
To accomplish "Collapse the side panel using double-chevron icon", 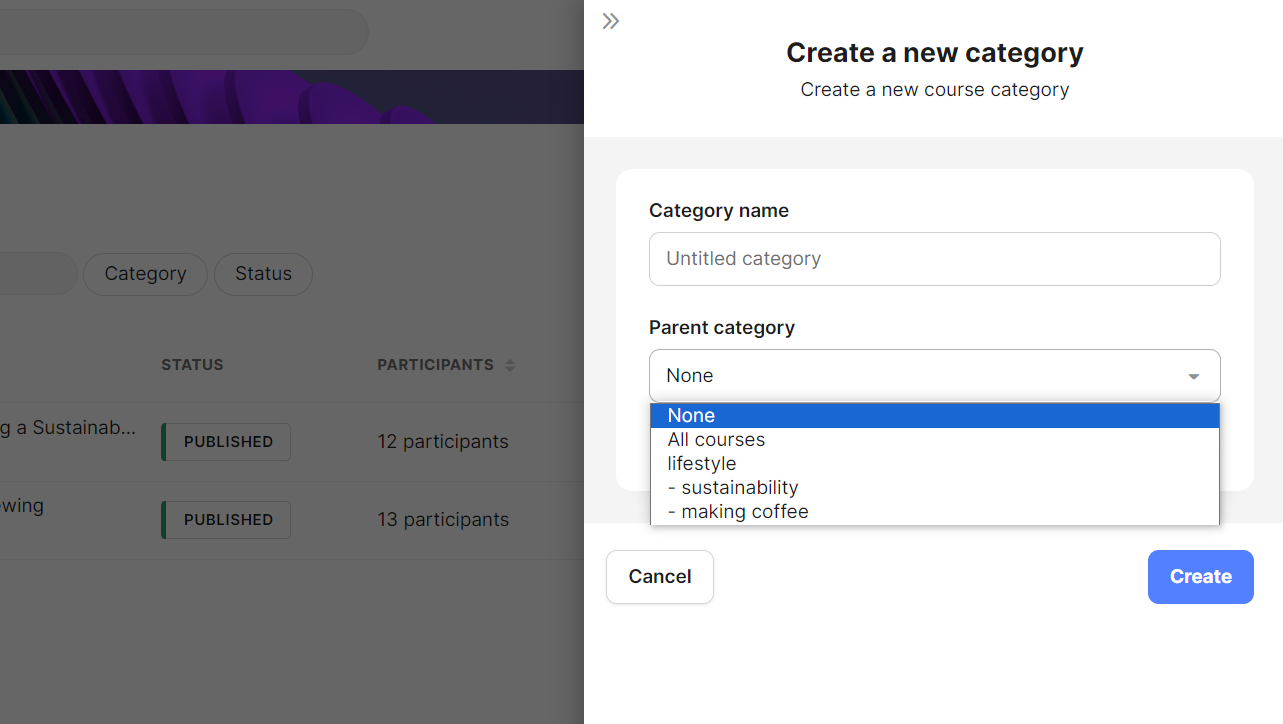I will pos(610,21).
